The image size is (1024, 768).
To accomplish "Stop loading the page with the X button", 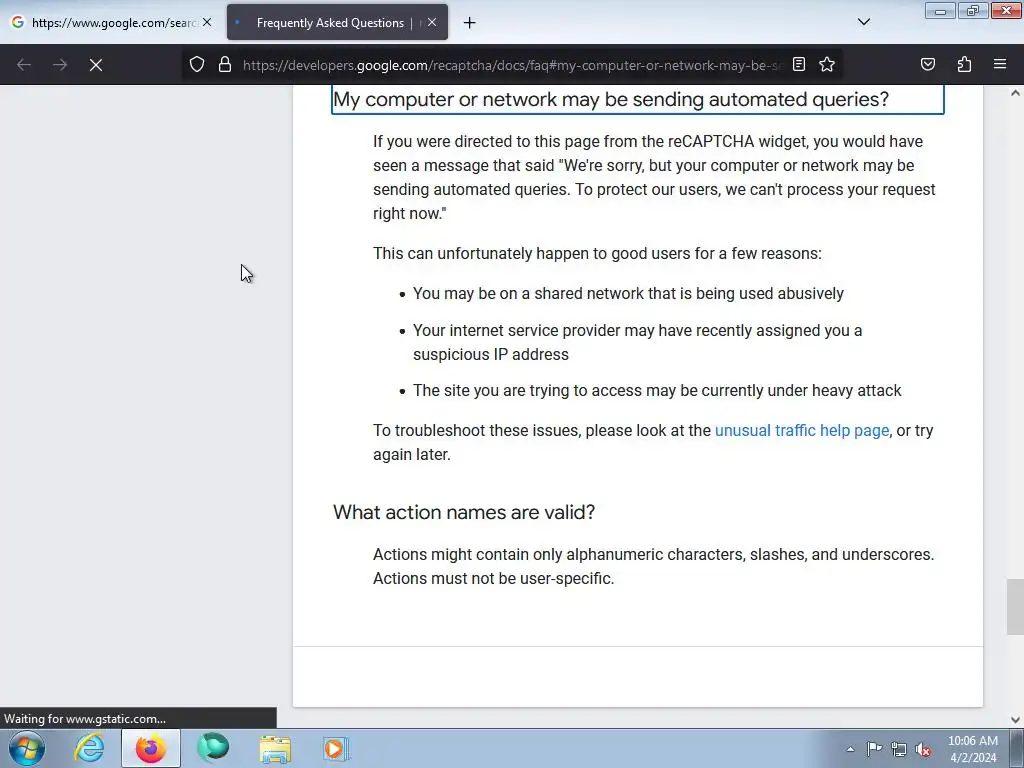I will [95, 65].
